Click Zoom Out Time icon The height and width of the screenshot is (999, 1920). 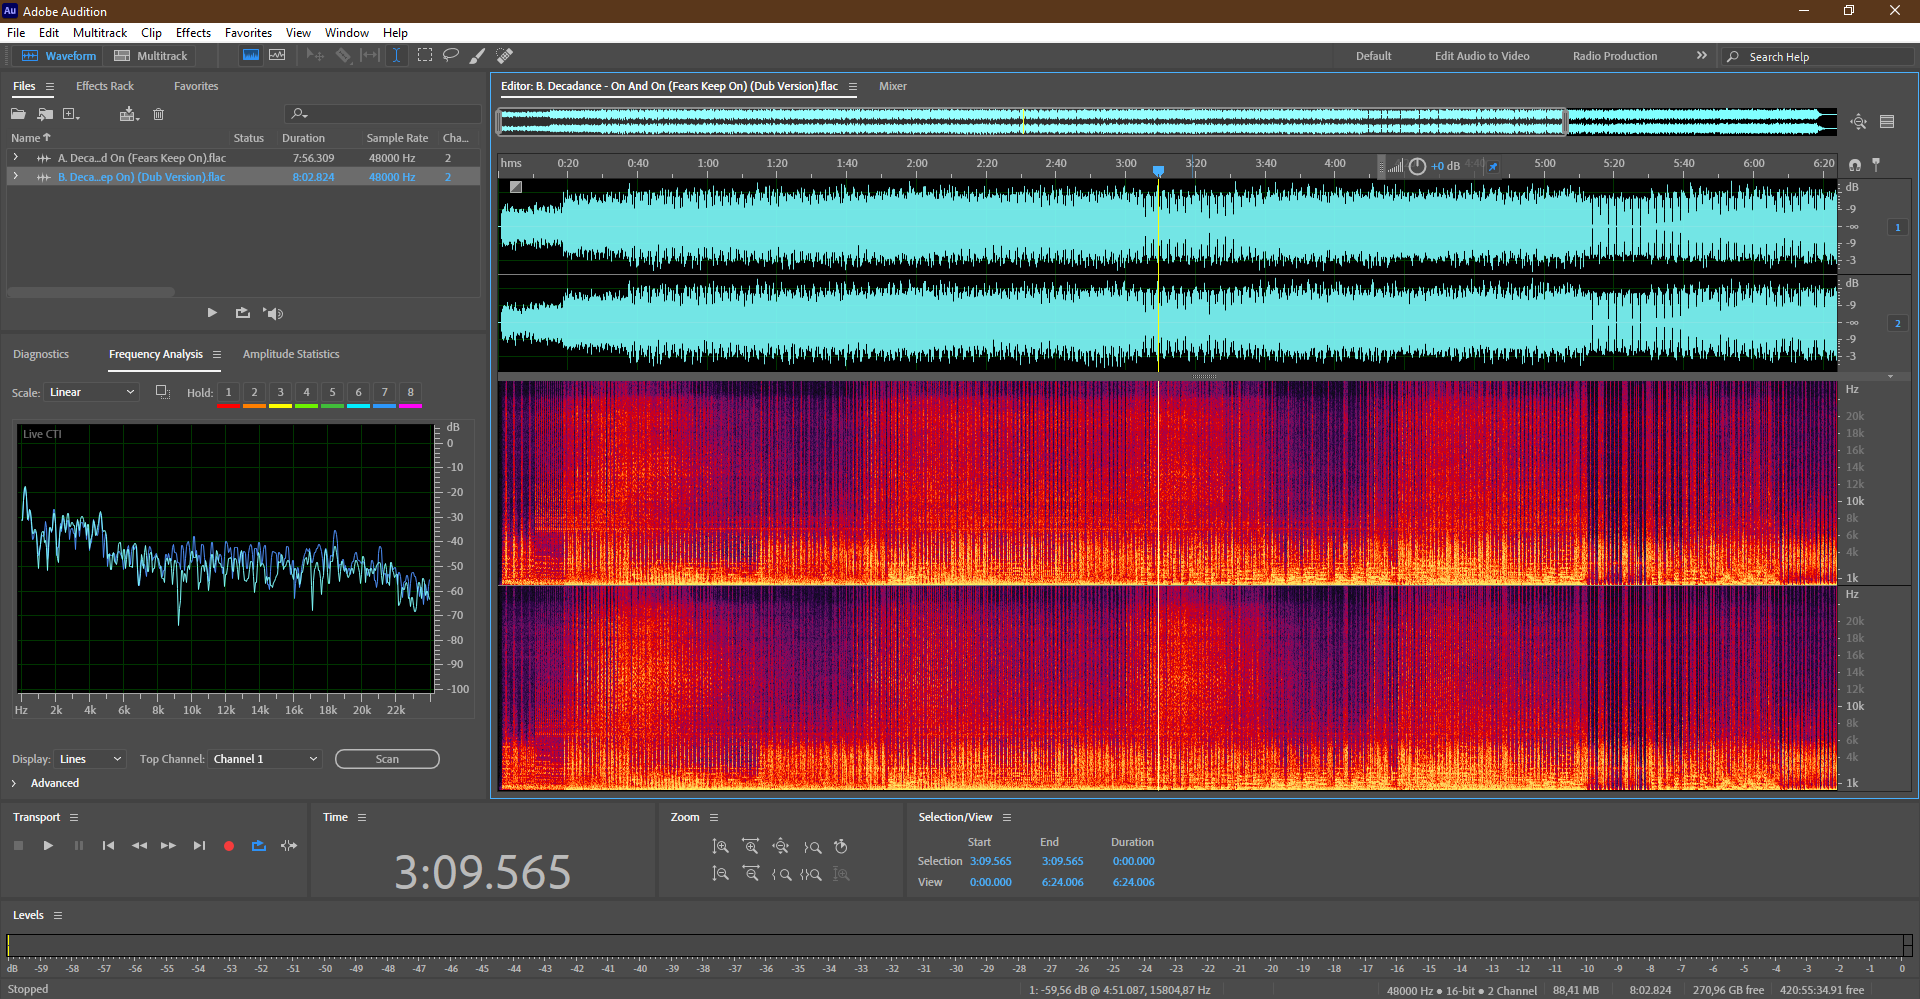[x=751, y=874]
